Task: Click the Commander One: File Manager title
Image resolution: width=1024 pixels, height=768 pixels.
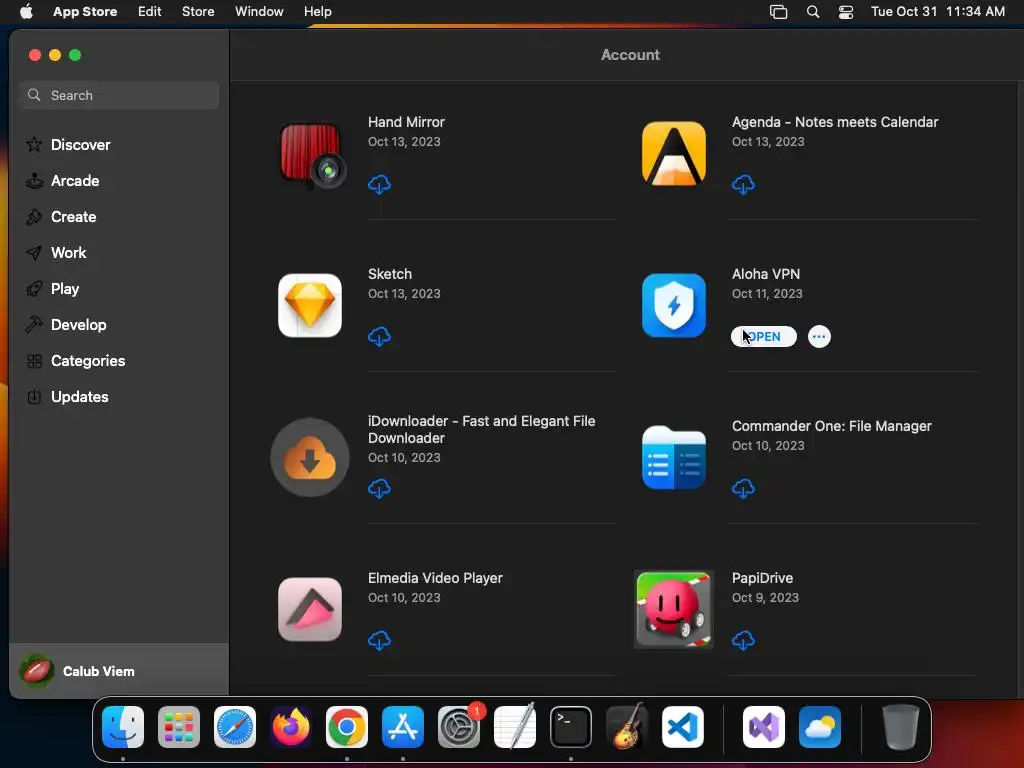Action: pos(831,426)
